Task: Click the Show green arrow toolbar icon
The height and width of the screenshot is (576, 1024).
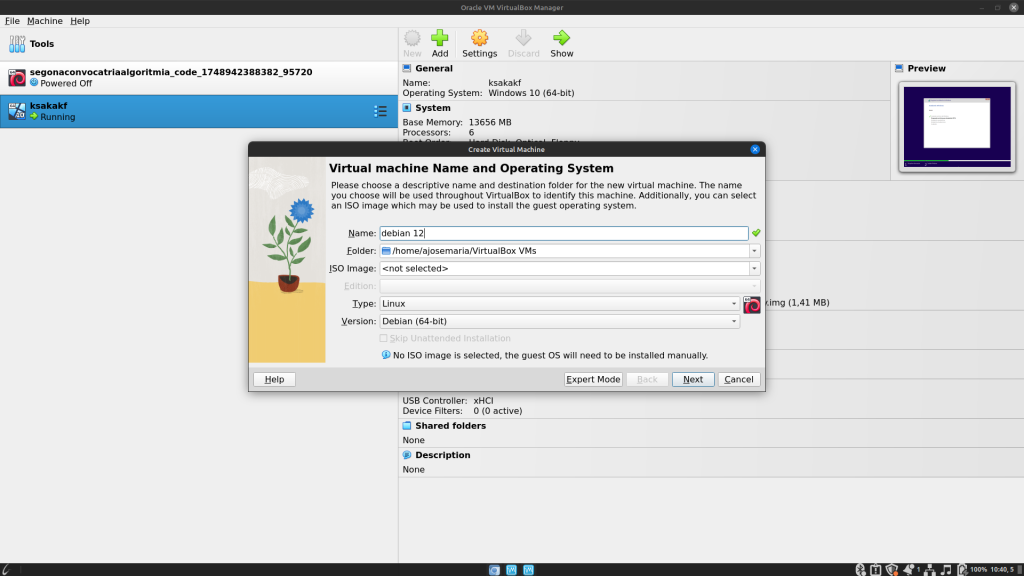Action: pyautogui.click(x=561, y=38)
